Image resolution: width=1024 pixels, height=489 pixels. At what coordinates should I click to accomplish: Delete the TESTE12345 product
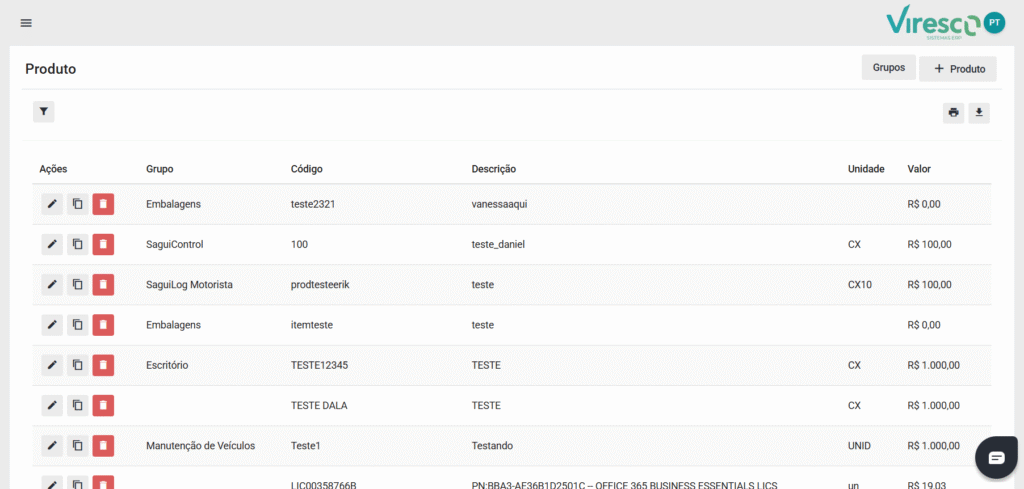[103, 365]
